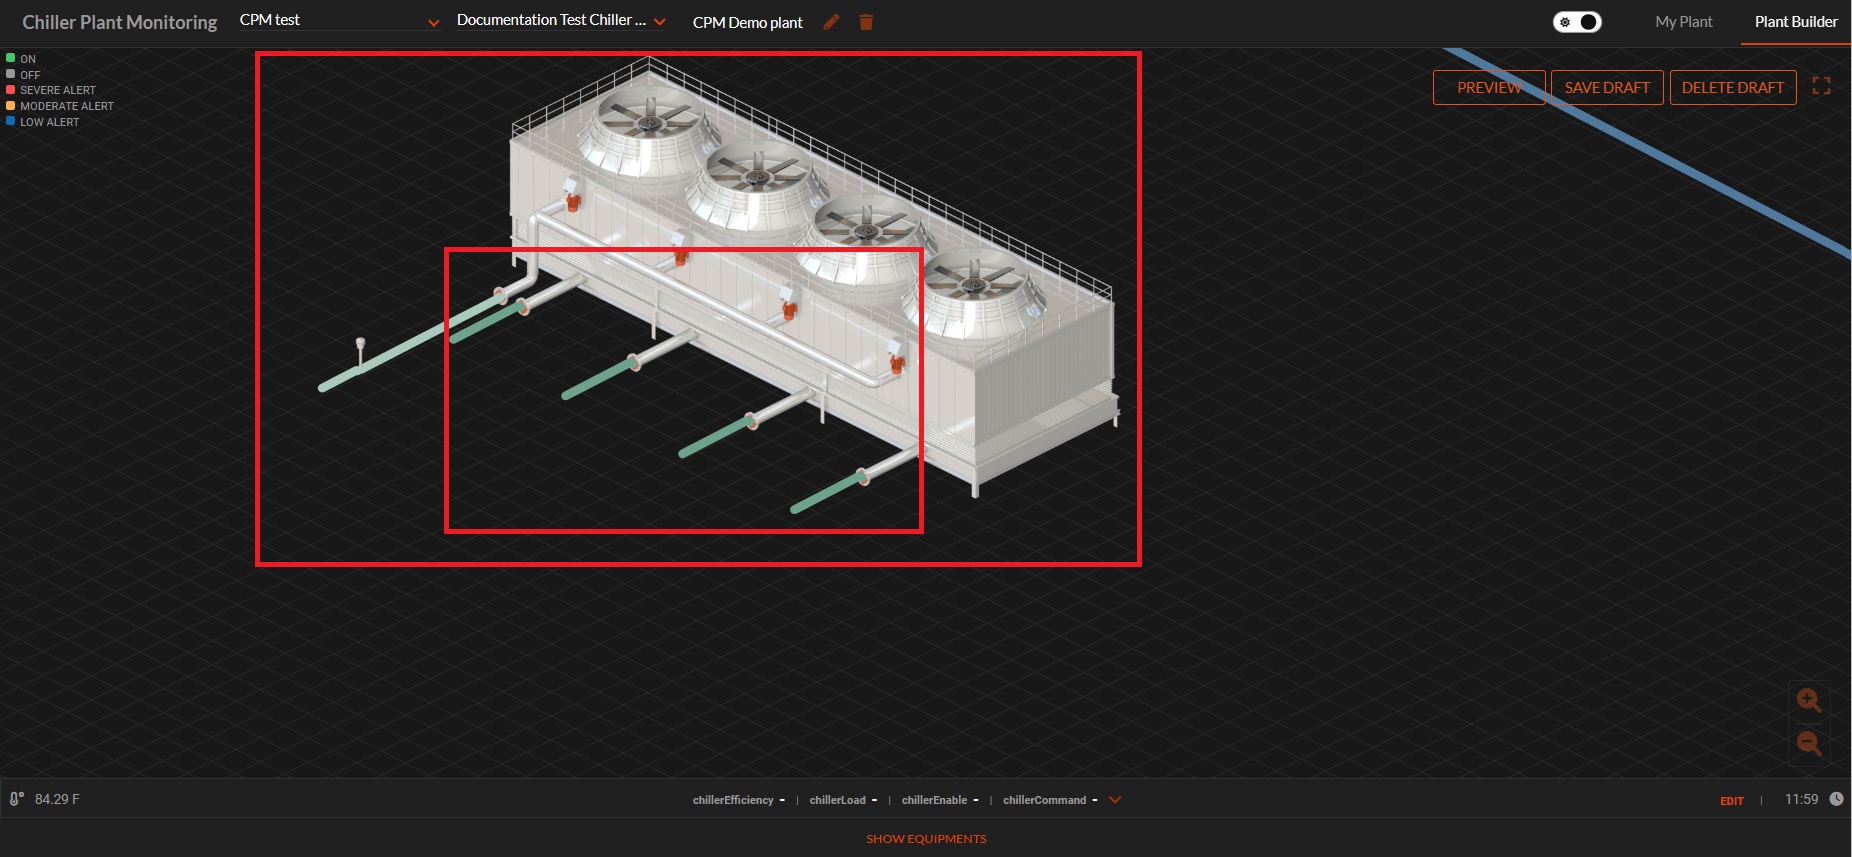Select the chillerLoad point

coord(843,800)
